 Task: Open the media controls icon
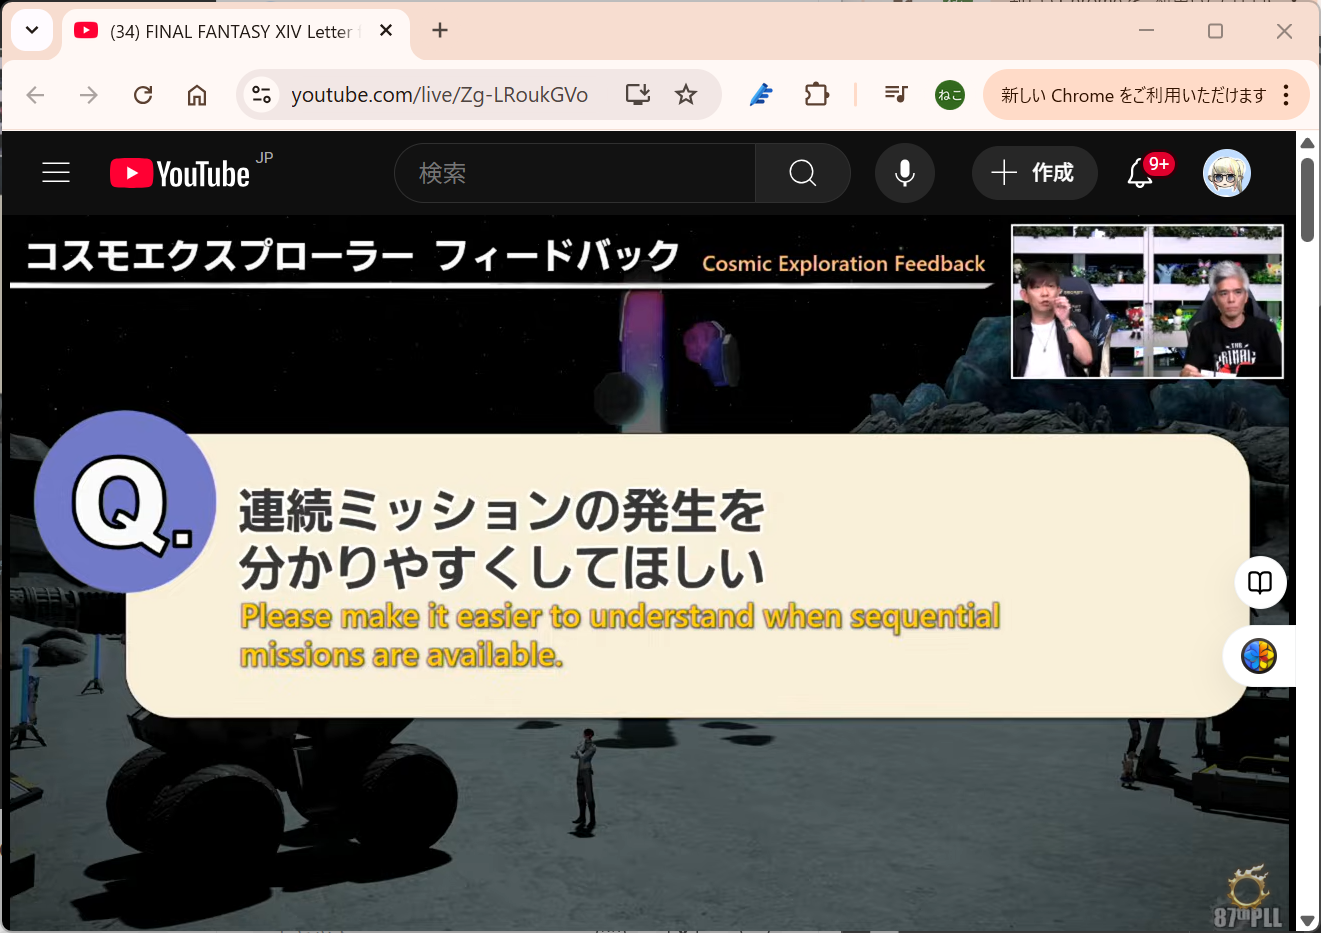tap(896, 95)
